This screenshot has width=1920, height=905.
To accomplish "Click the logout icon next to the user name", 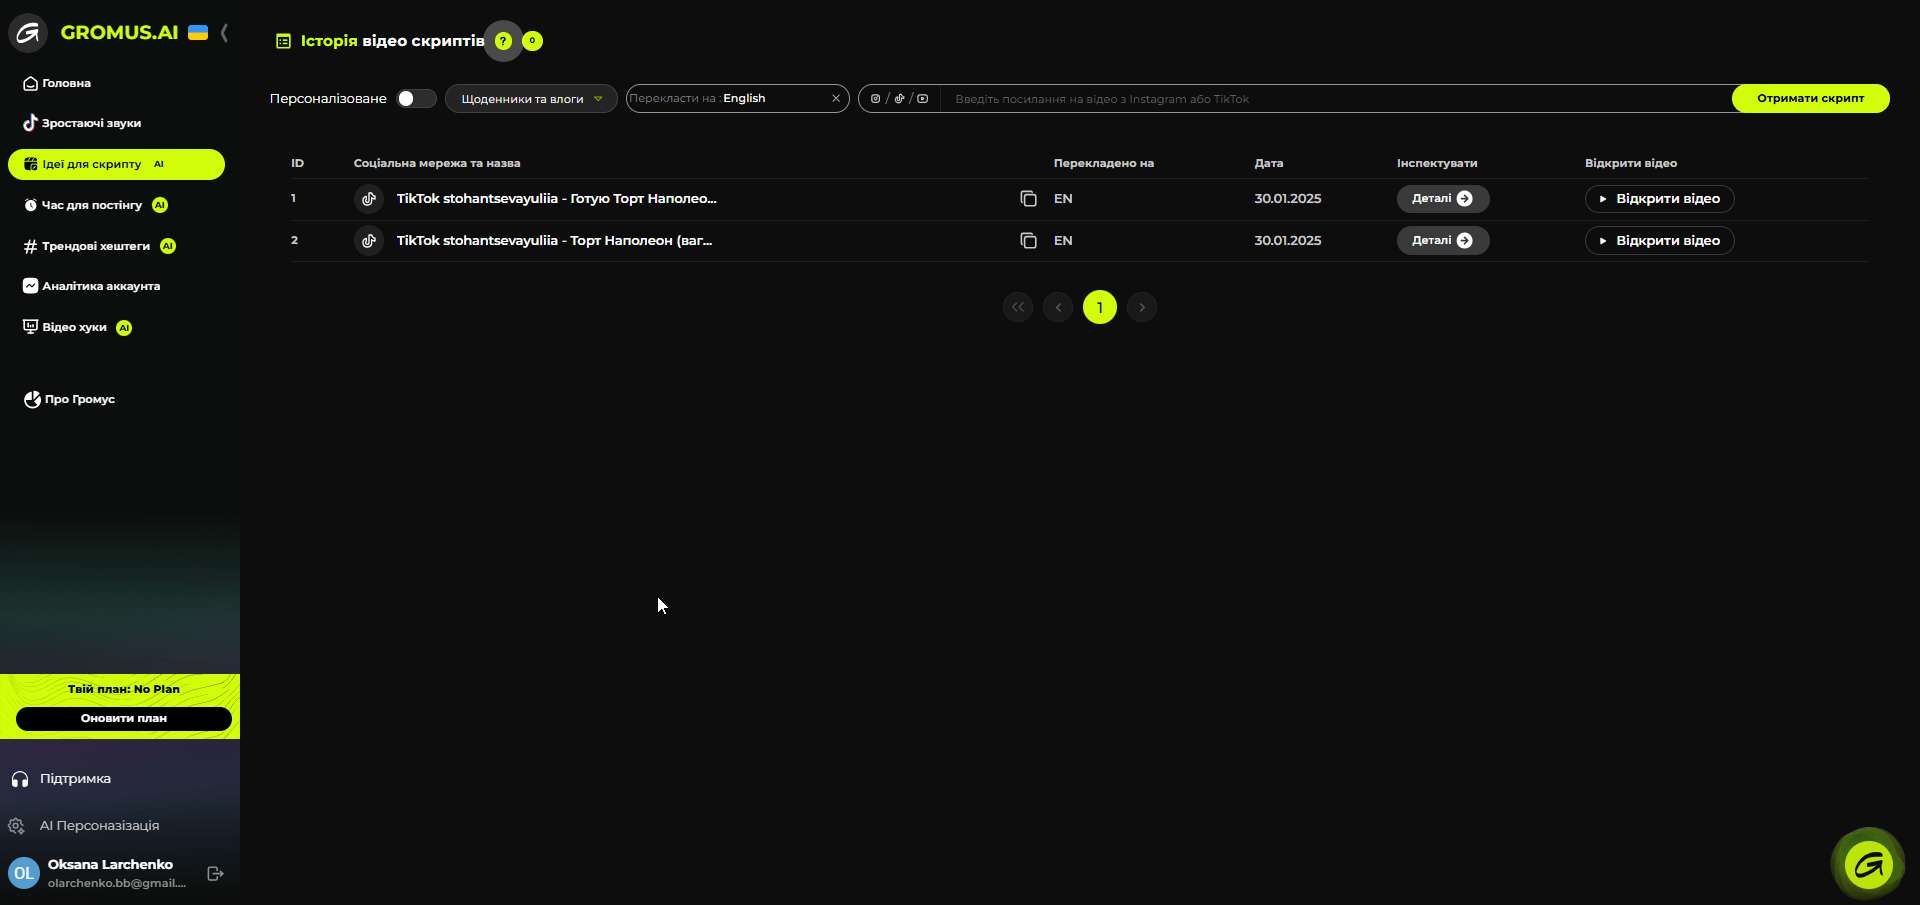I will [215, 874].
